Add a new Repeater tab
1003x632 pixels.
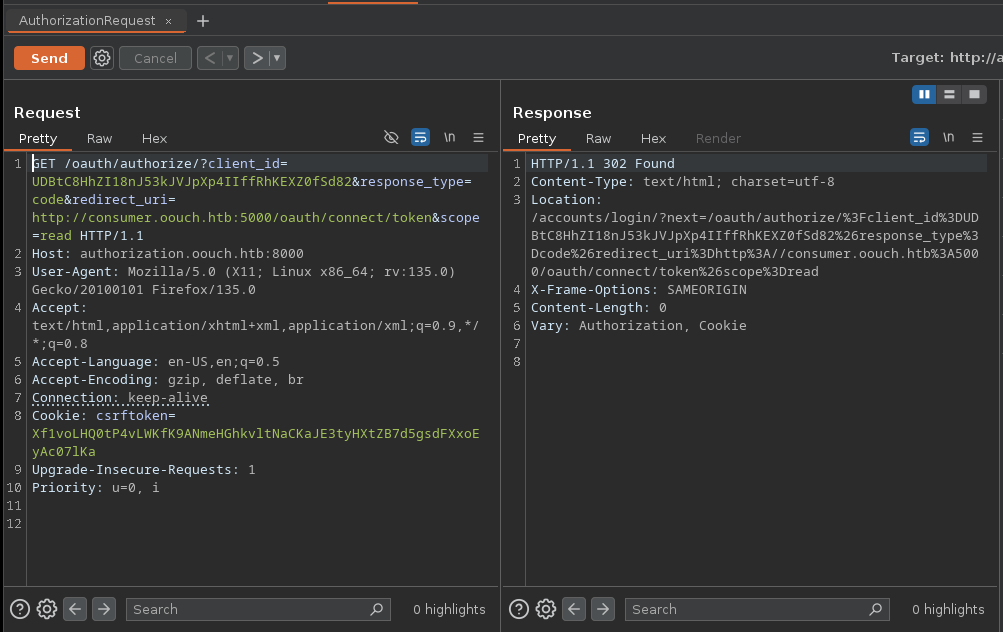click(x=203, y=21)
